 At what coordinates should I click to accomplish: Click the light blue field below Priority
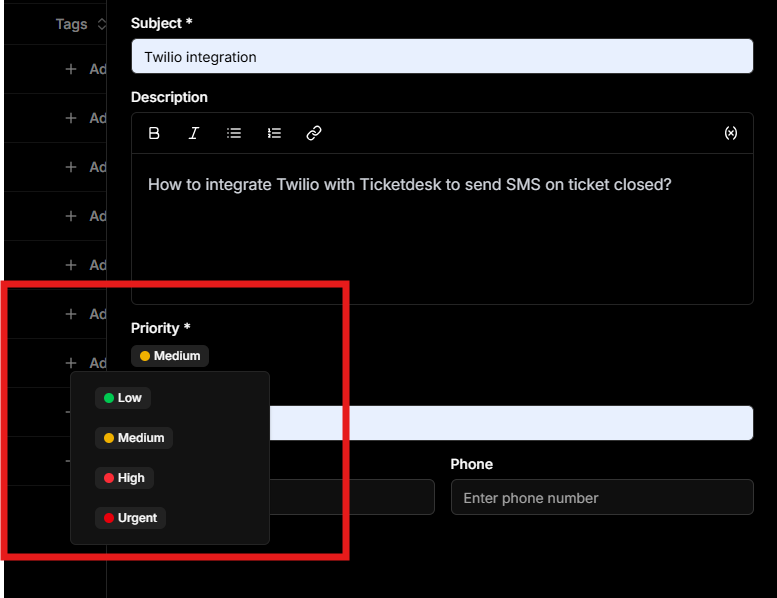click(x=511, y=423)
